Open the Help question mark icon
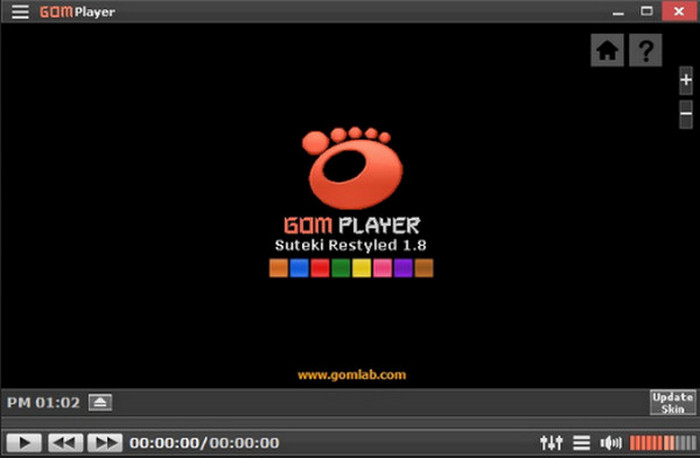The image size is (700, 458). pyautogui.click(x=646, y=50)
